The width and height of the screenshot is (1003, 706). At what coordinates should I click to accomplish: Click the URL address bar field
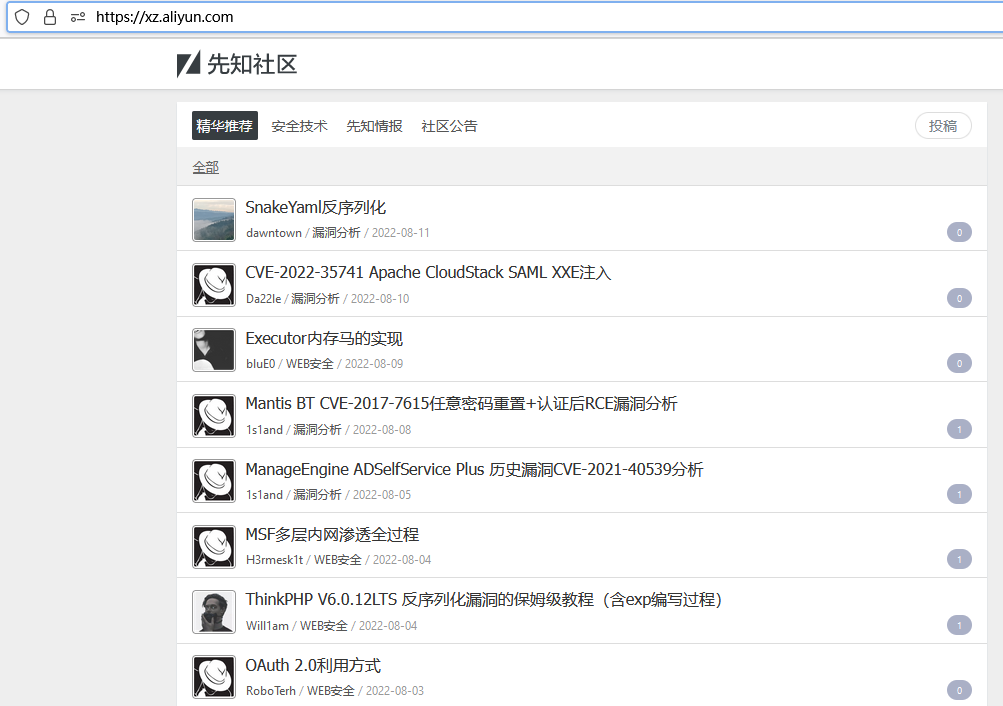pos(500,17)
